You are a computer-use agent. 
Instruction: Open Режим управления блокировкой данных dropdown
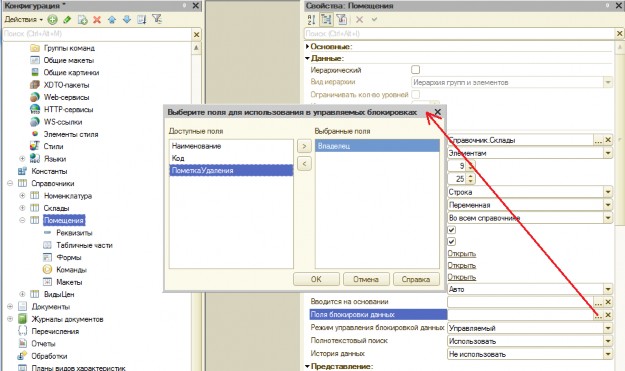607,328
